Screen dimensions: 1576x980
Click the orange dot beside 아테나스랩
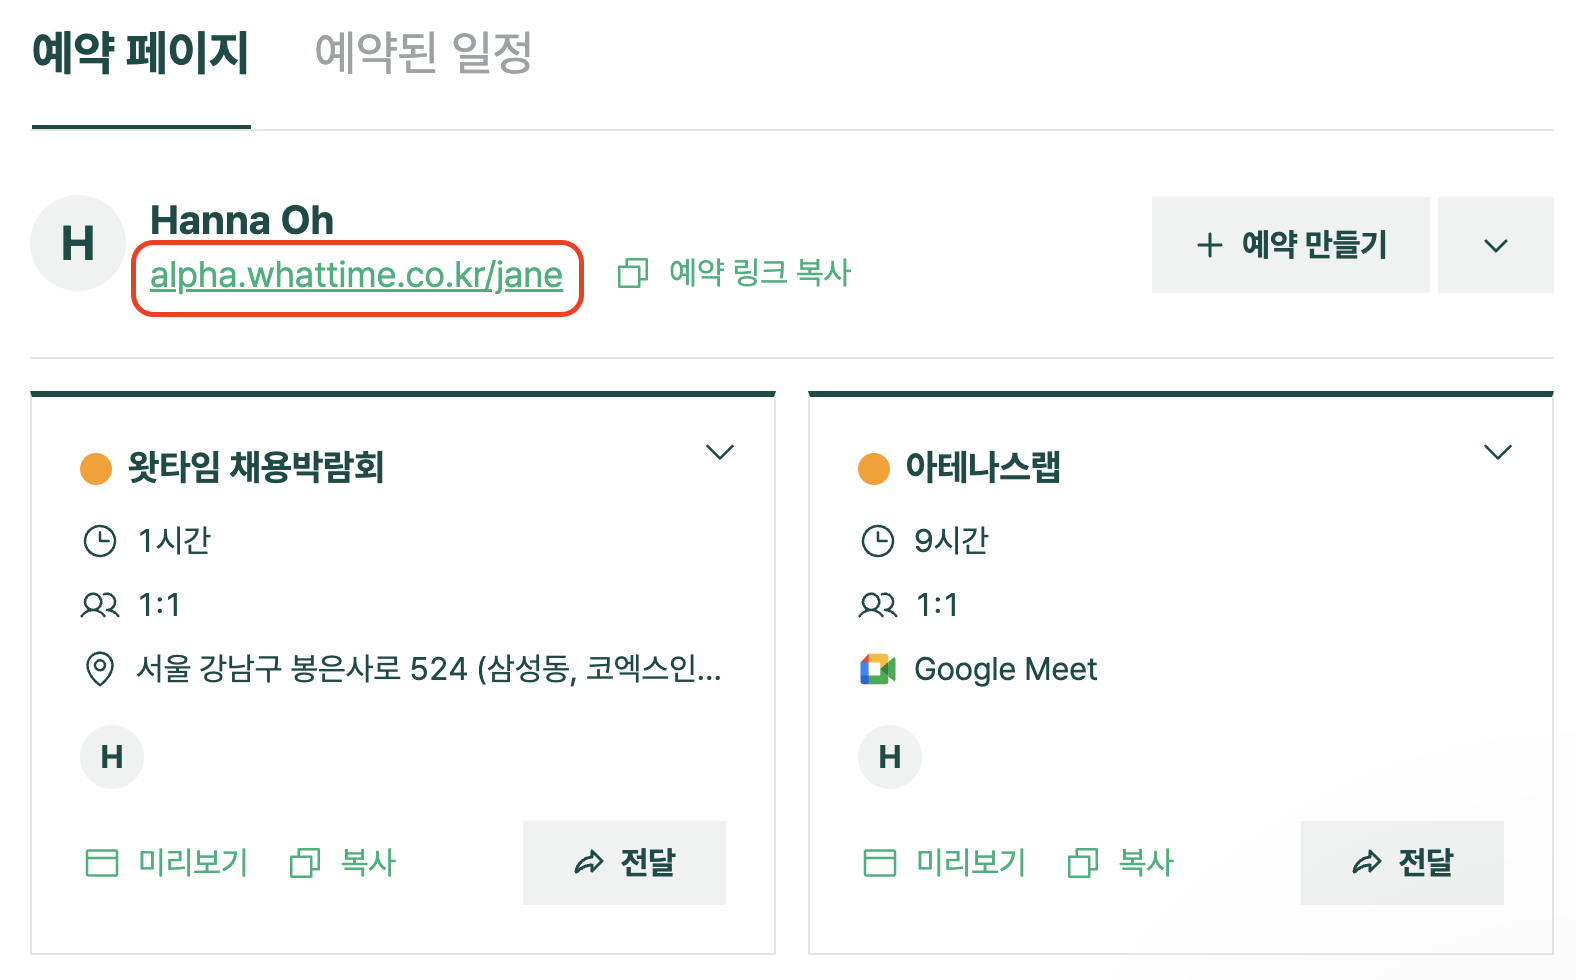tap(874, 468)
